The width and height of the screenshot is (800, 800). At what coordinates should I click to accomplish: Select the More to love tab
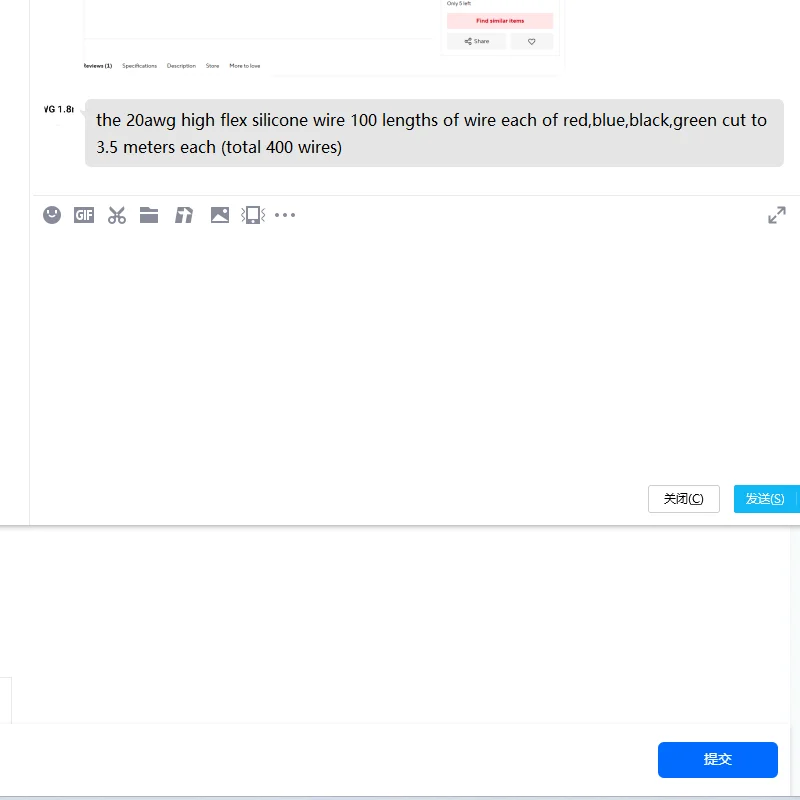click(245, 66)
